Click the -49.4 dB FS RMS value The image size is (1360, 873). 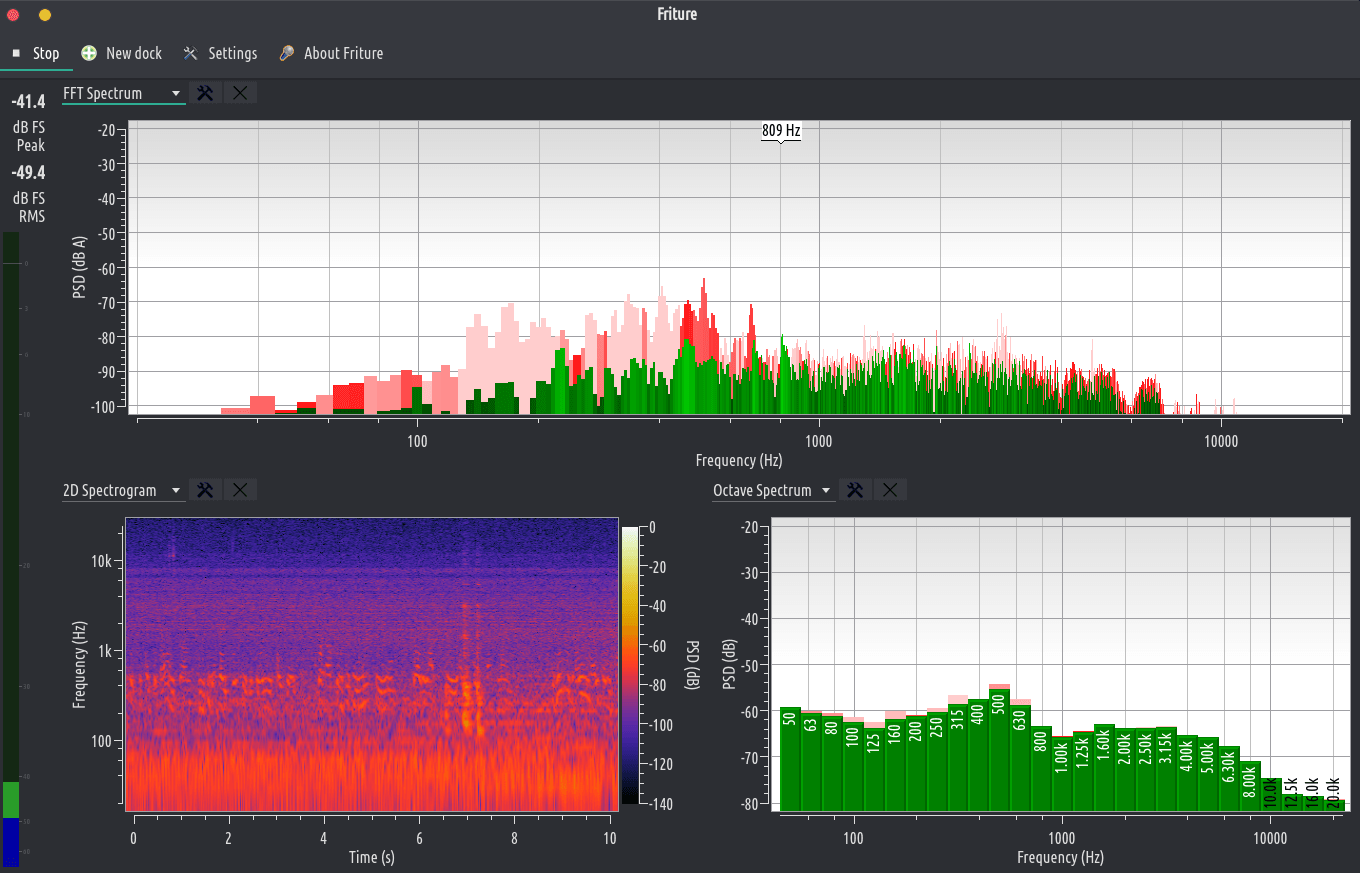pyautogui.click(x=29, y=172)
